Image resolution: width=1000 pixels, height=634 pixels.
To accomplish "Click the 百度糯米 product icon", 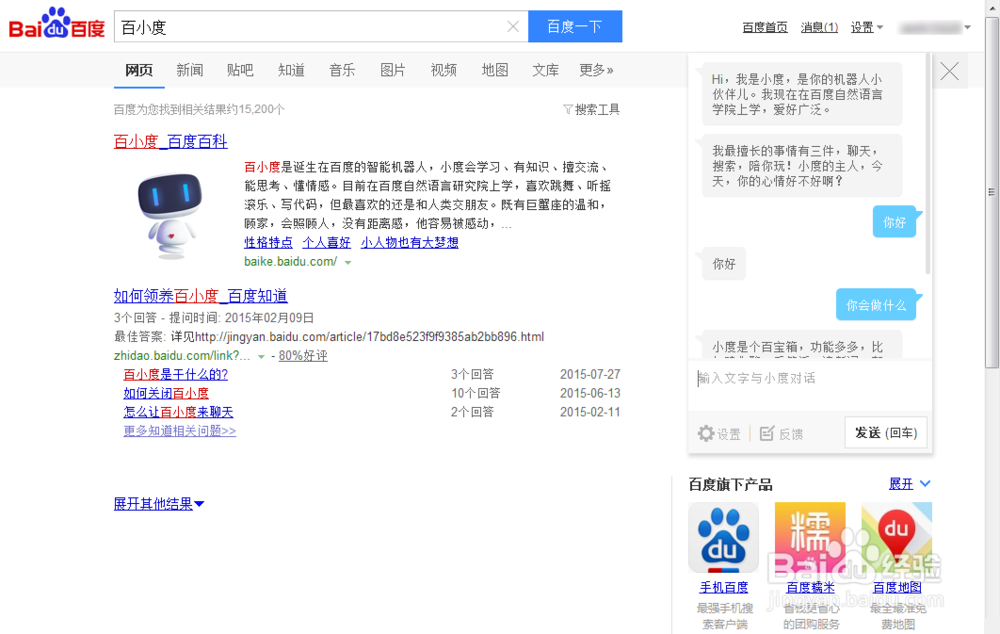I will click(810, 538).
